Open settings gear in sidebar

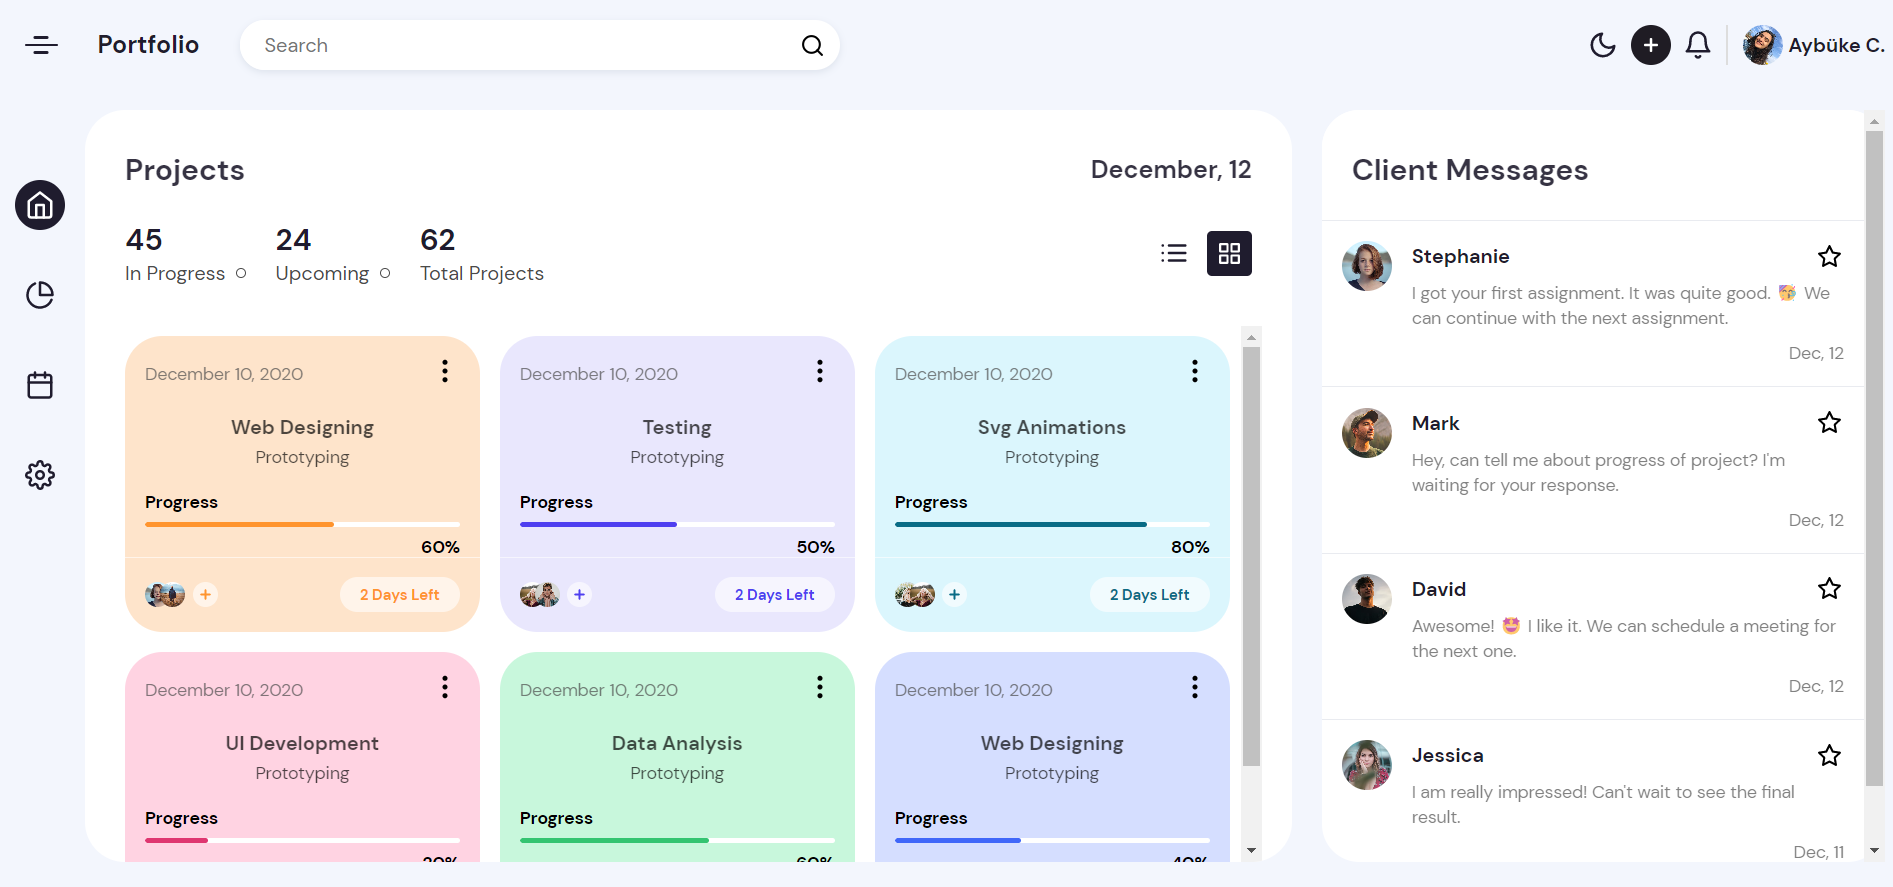(40, 475)
